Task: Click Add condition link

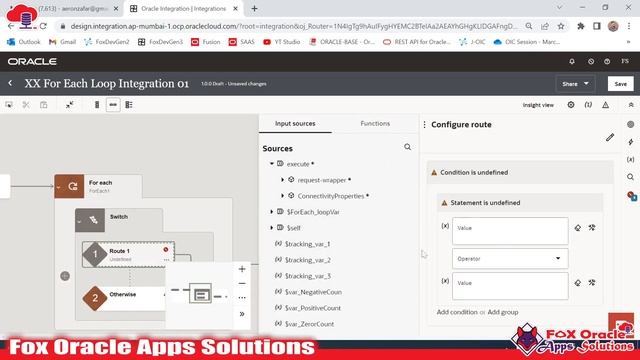Action: [x=457, y=312]
